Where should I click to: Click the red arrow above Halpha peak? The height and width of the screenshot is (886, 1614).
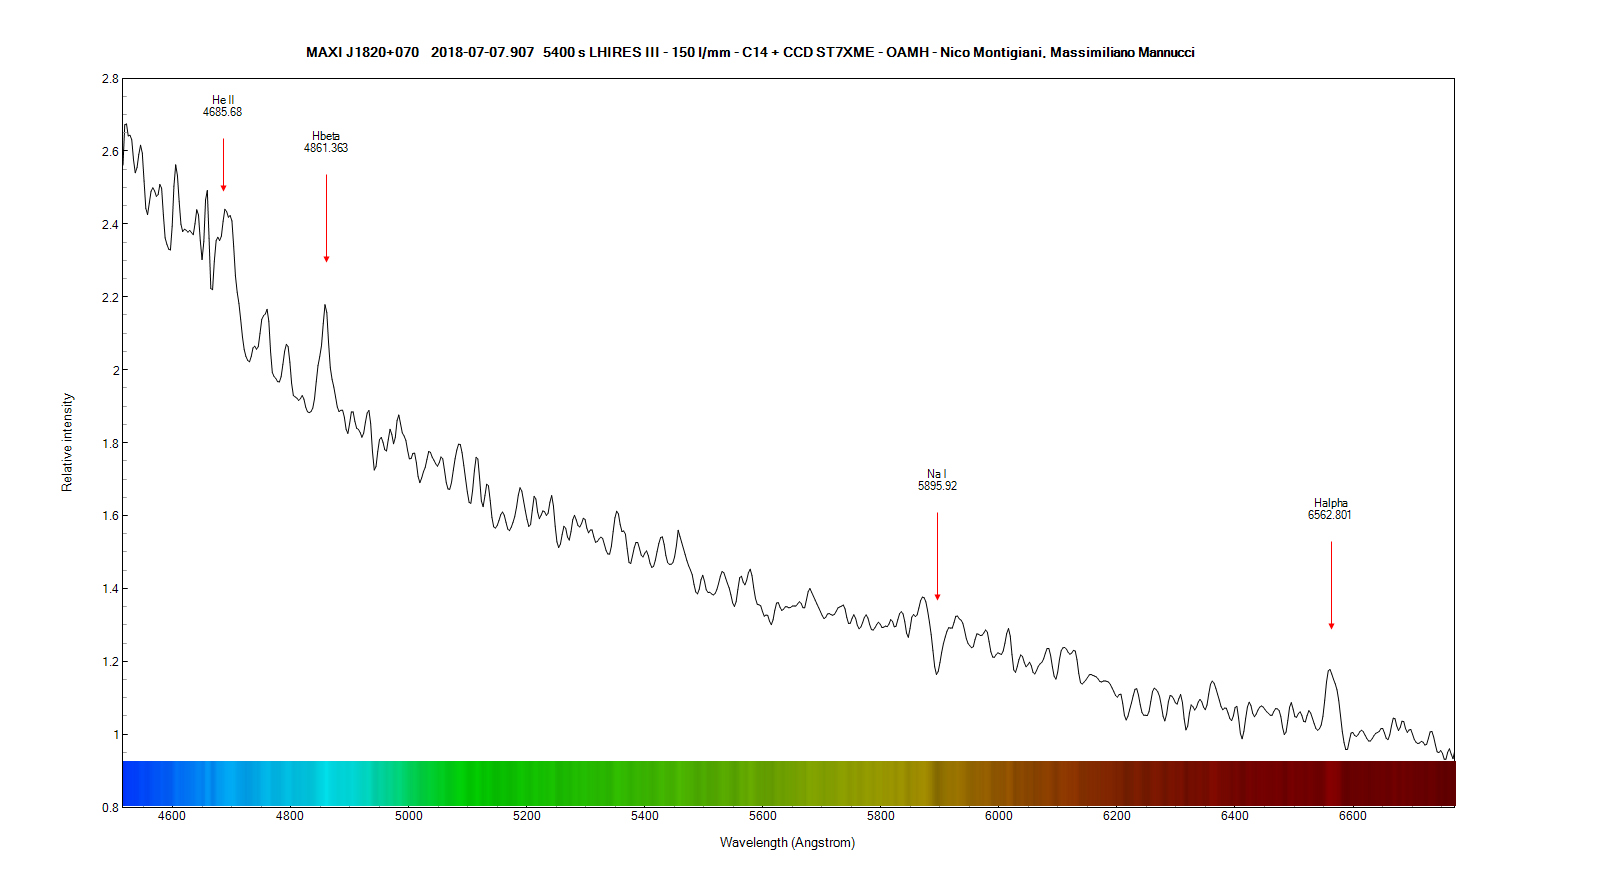(x=1331, y=585)
